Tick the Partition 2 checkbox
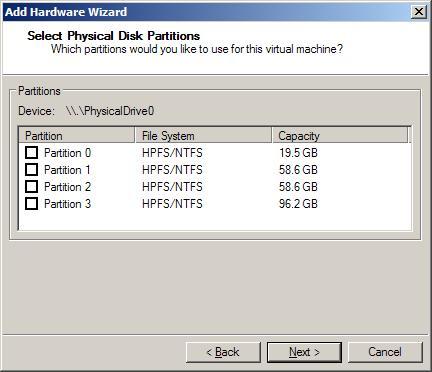The height and width of the screenshot is (372, 432). pos(31,187)
